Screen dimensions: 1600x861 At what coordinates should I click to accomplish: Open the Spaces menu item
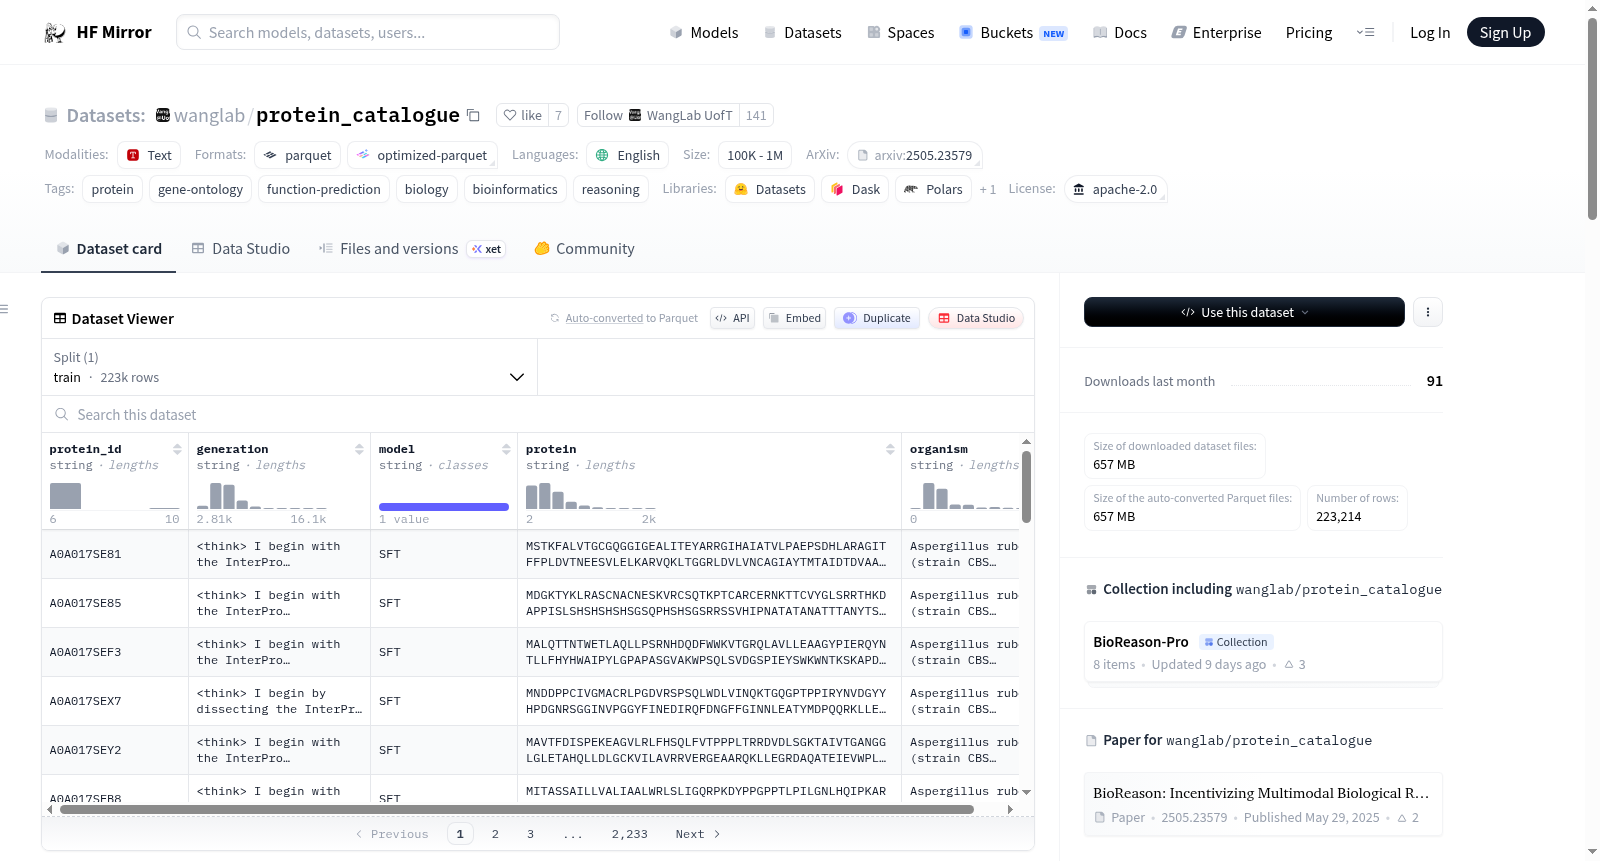click(x=900, y=33)
